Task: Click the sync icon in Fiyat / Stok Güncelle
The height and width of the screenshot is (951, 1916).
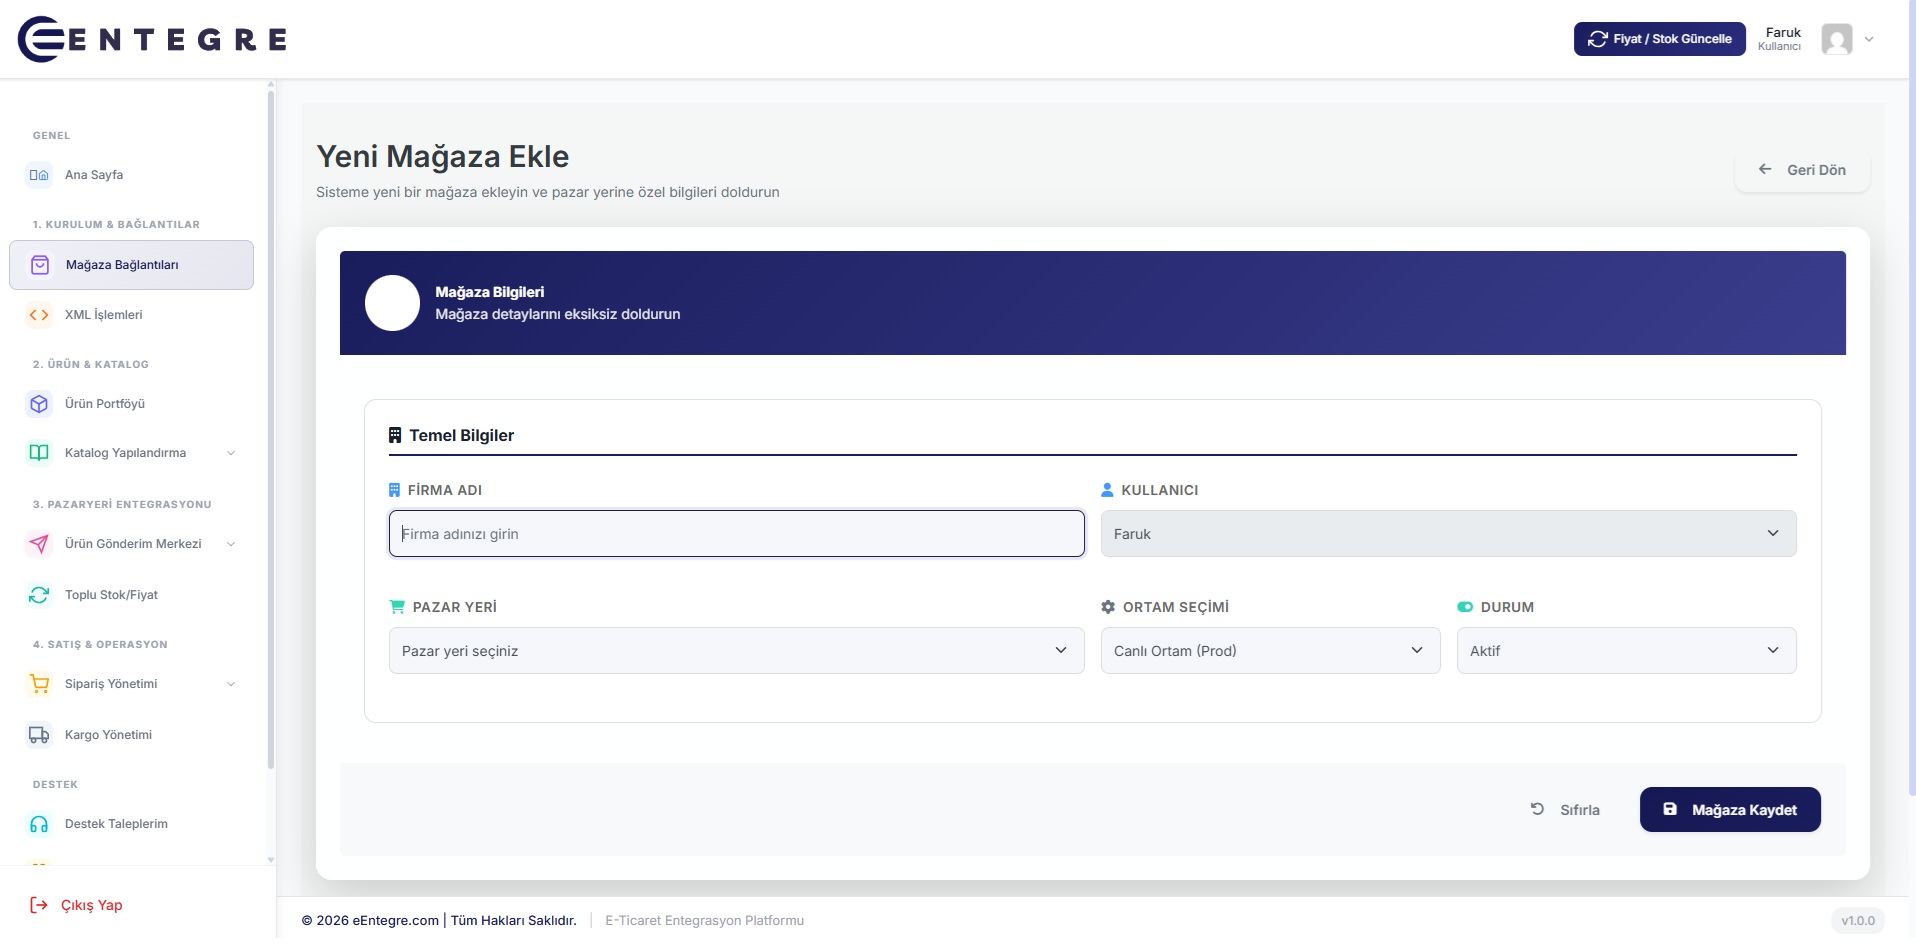Action: click(x=1598, y=39)
